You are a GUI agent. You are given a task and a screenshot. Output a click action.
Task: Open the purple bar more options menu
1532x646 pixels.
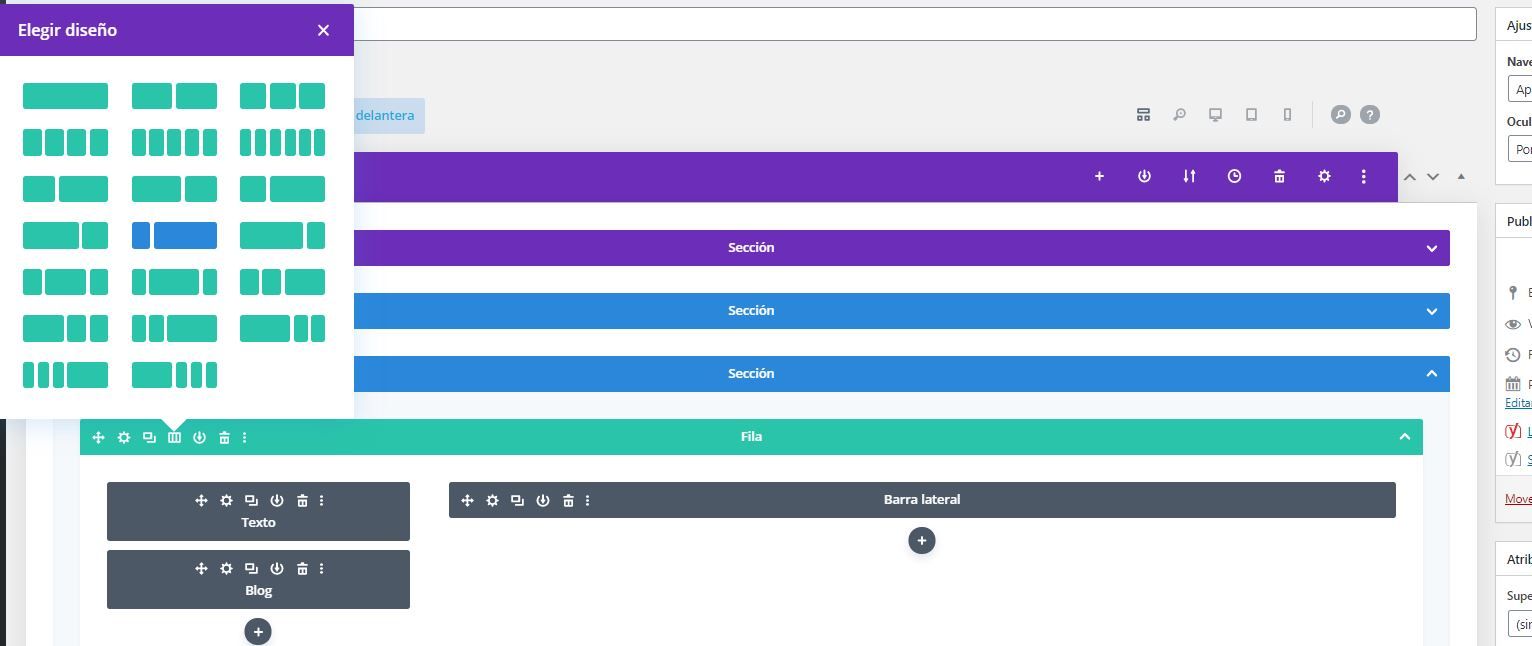[x=1363, y=176]
